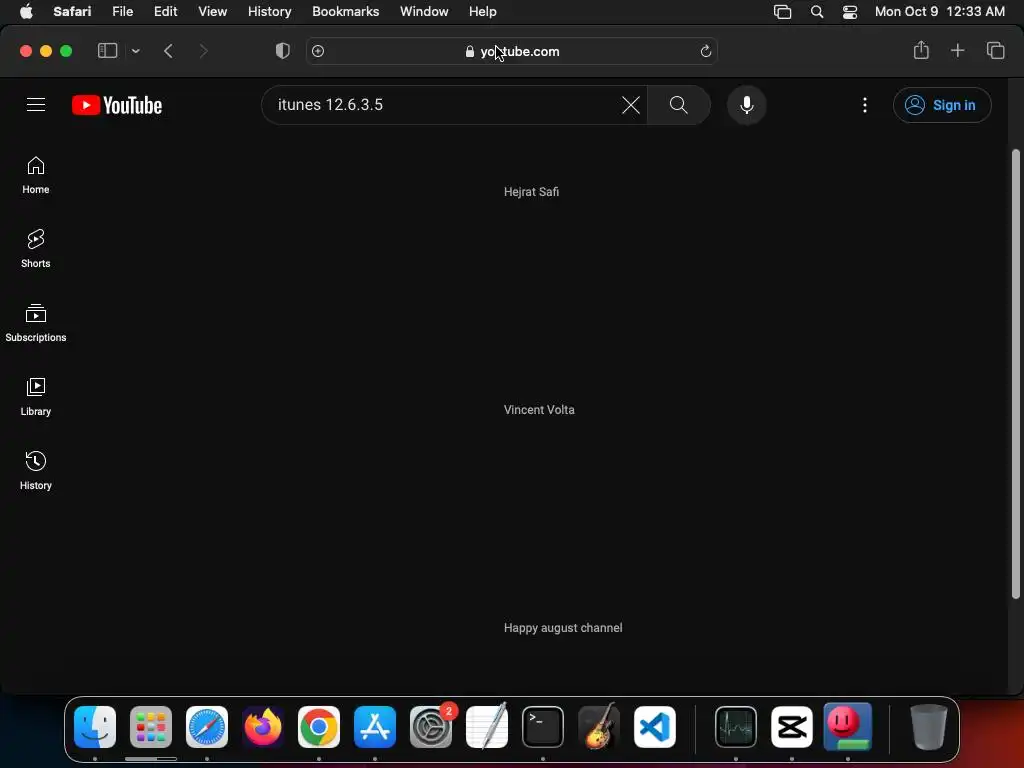Open Spotlight search in menu bar
This screenshot has height=768, width=1024.
pos(816,12)
